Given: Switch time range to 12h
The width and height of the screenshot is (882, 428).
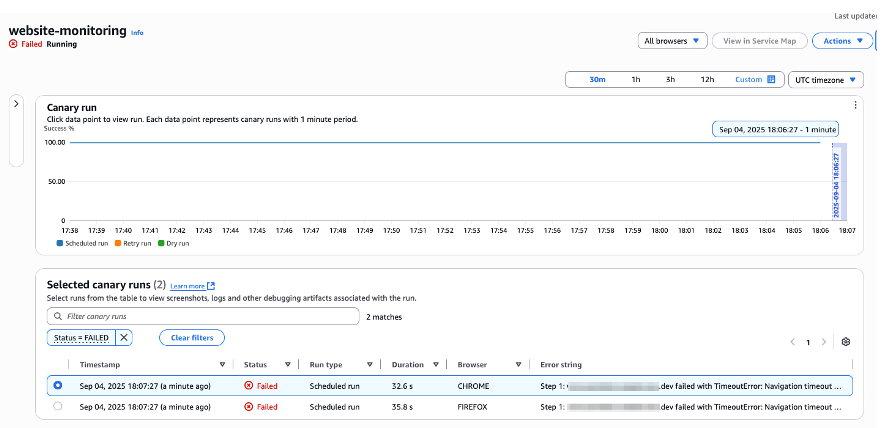Looking at the screenshot, I should tap(707, 79).
